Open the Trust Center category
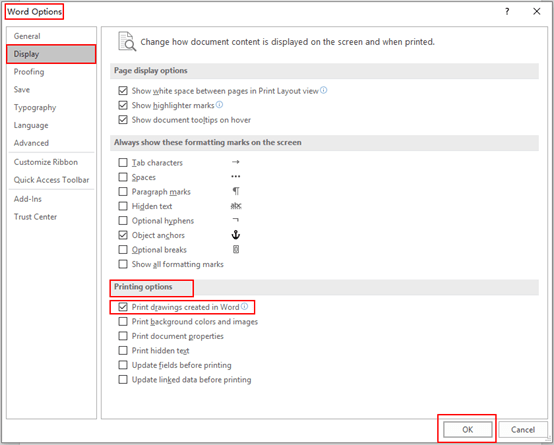Image resolution: width=554 pixels, height=445 pixels. click(x=35, y=217)
